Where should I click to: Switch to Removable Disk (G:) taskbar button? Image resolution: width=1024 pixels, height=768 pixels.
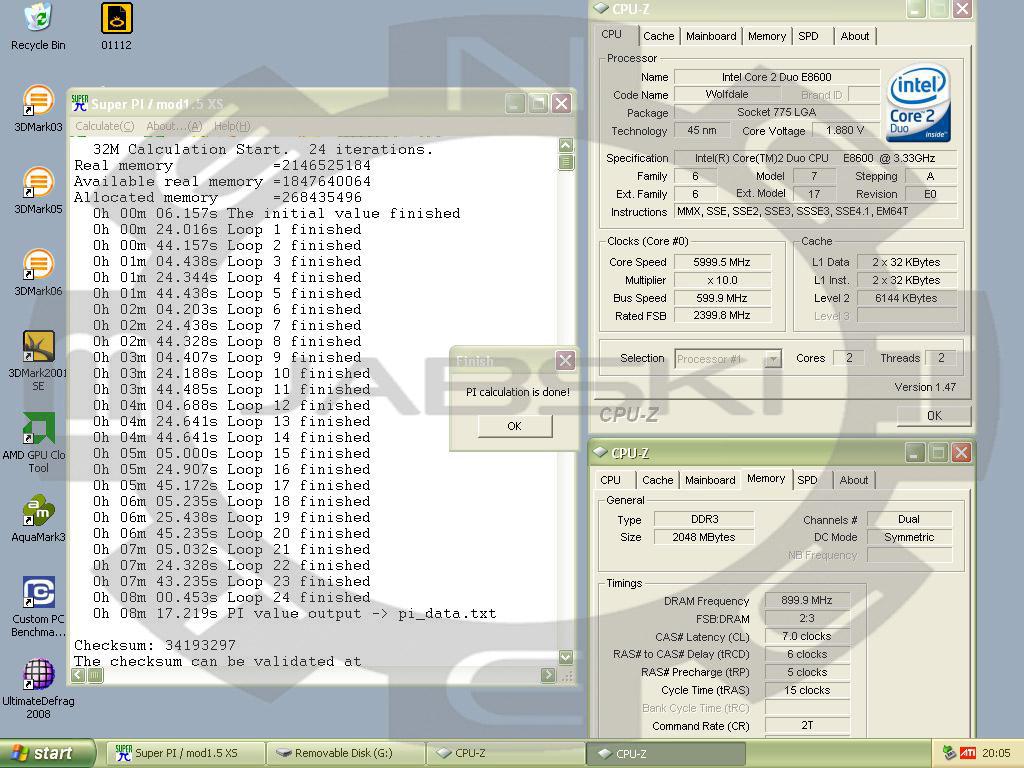tap(345, 753)
